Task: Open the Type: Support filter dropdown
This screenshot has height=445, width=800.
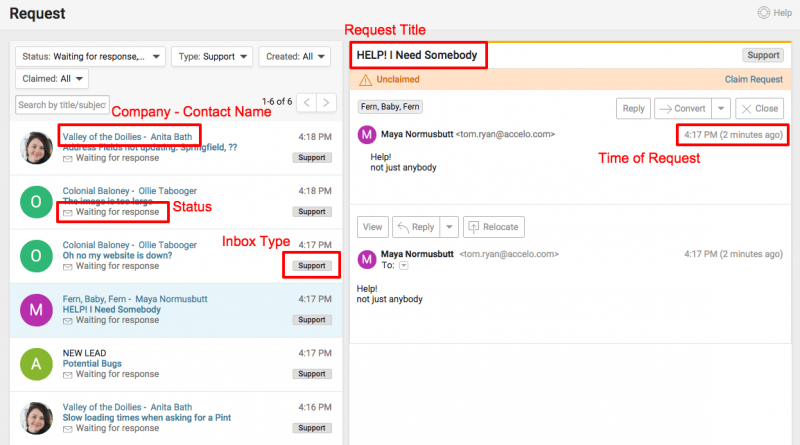Action: point(212,57)
